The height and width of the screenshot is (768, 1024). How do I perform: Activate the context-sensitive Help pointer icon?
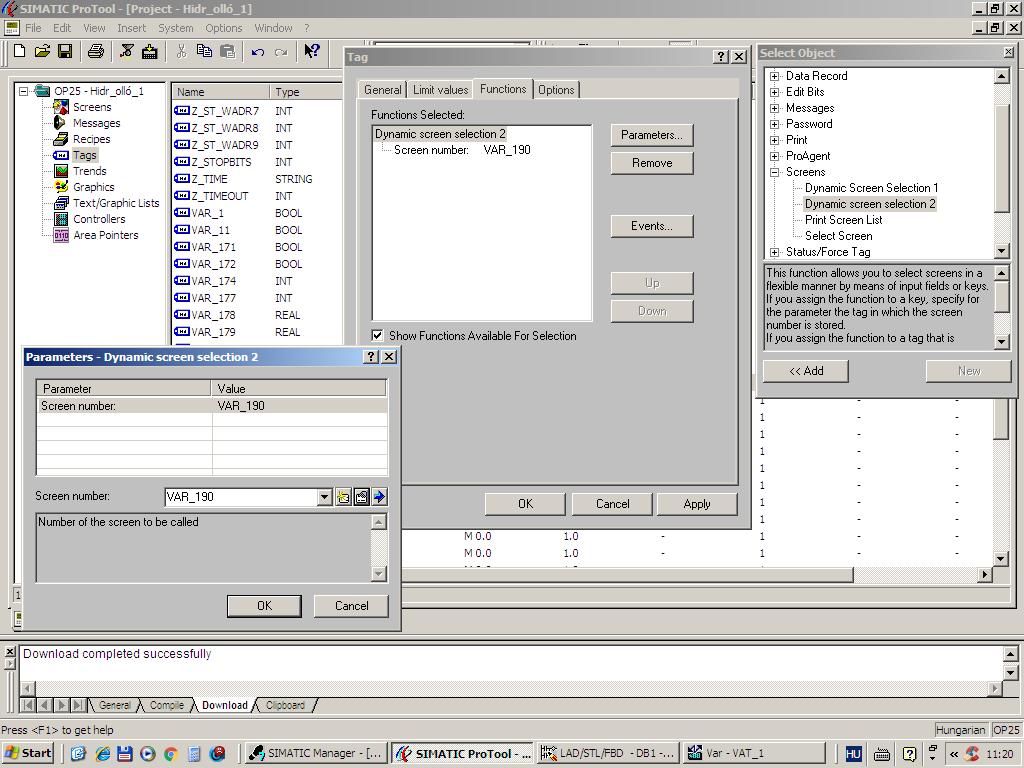[x=312, y=52]
